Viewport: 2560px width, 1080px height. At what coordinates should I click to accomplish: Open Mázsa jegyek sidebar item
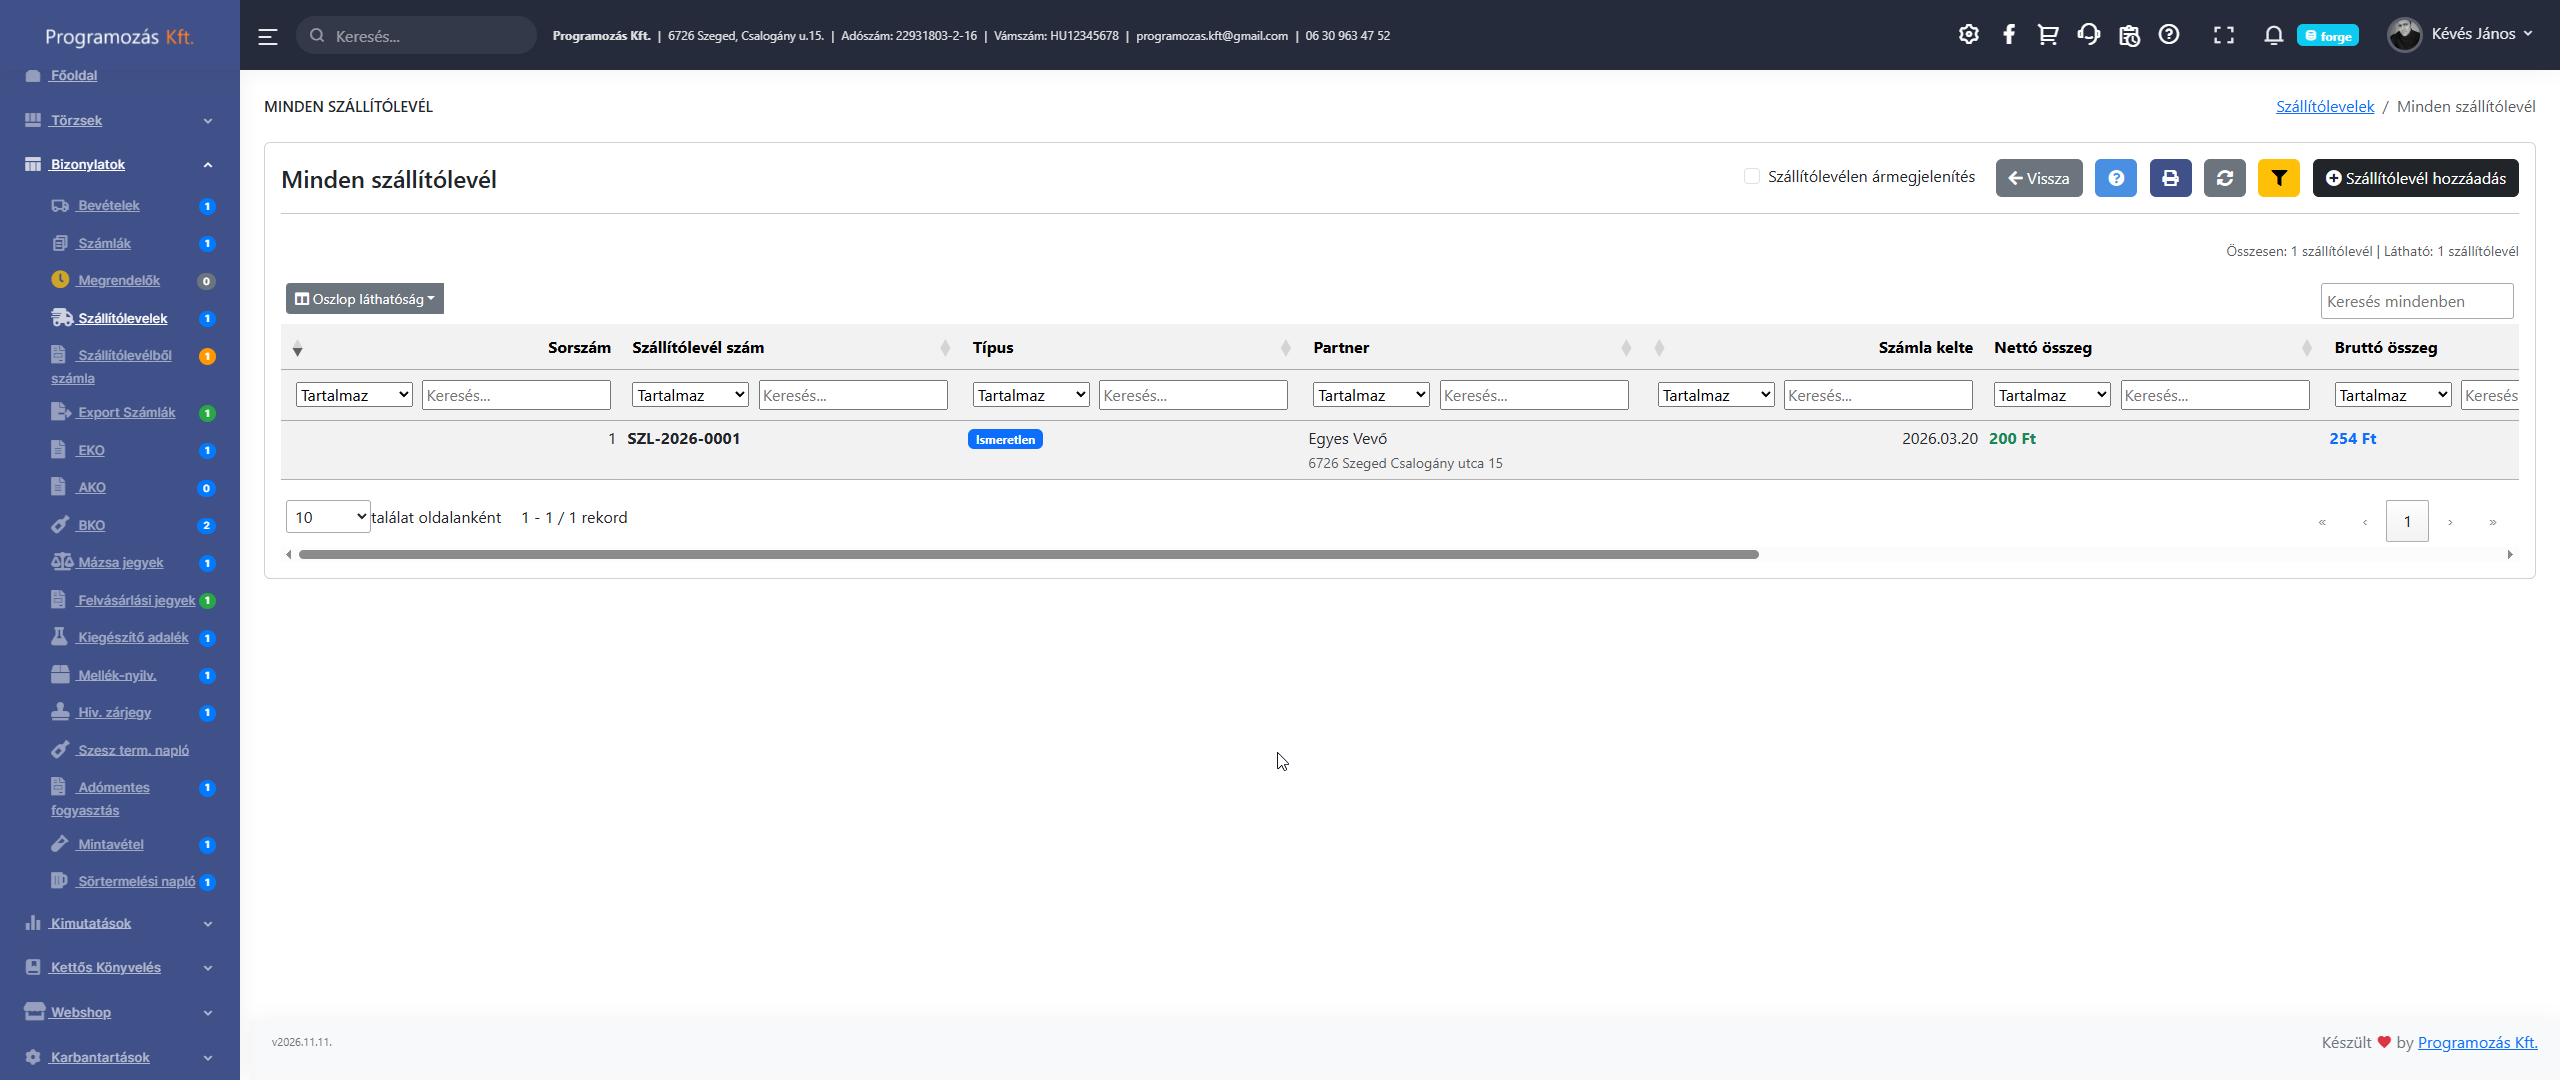(x=120, y=562)
